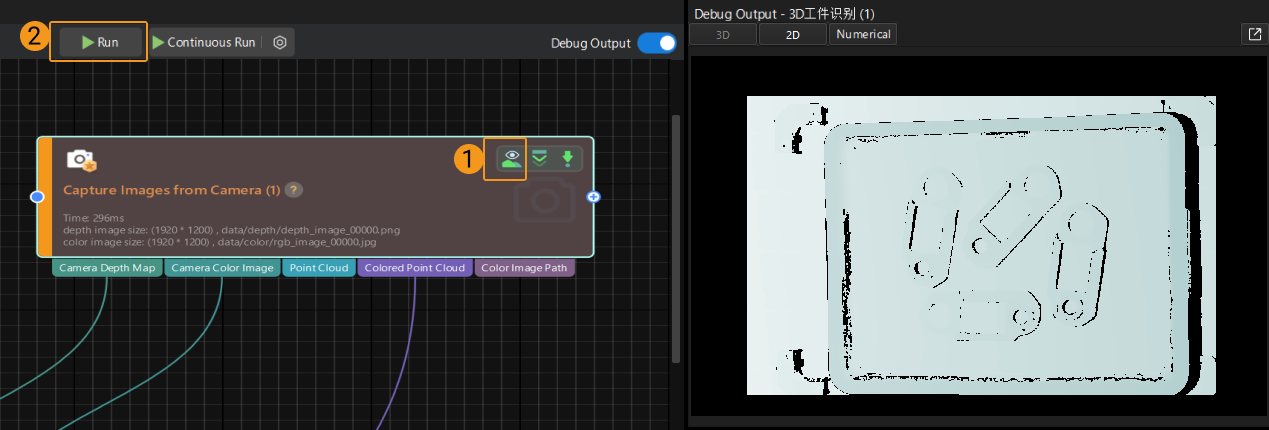Select the Camera Depth Map output port
The width and height of the screenshot is (1269, 430).
coord(106,268)
